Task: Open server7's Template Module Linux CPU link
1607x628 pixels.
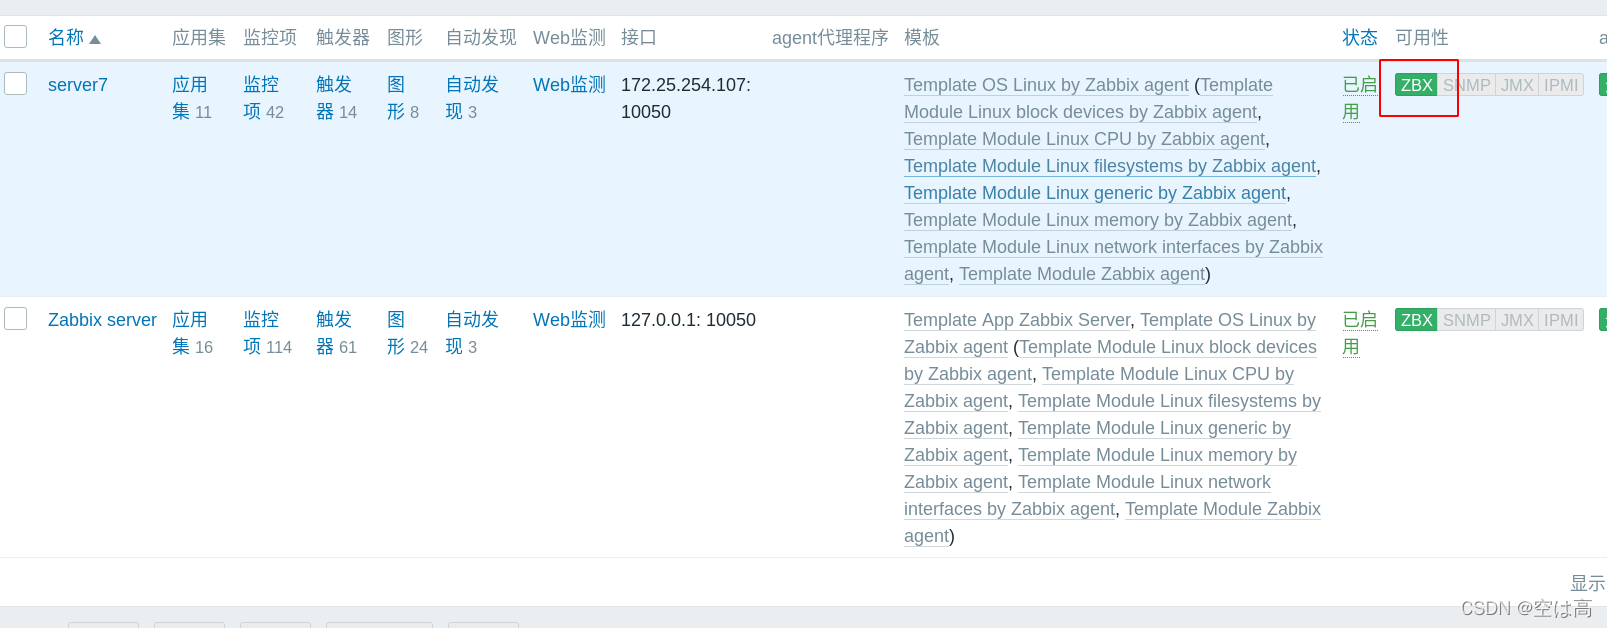Action: pyautogui.click(x=1085, y=139)
